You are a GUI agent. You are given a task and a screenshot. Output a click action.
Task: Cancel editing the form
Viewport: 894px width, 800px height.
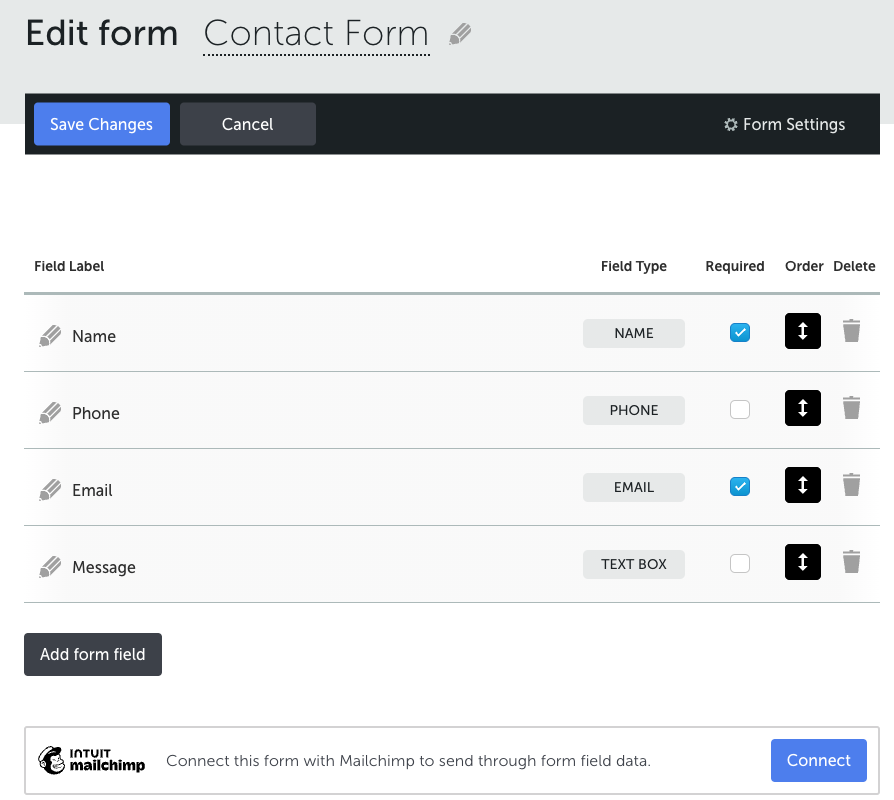248,124
